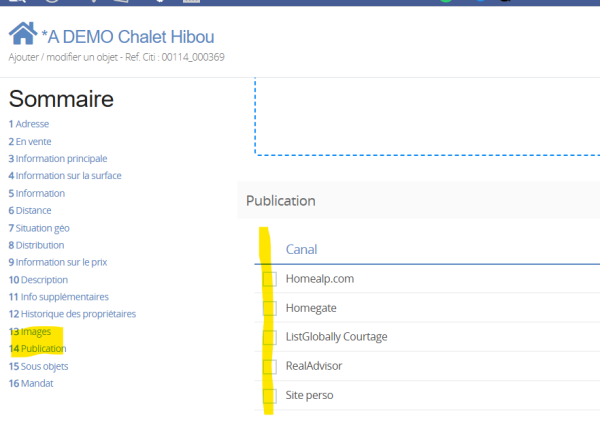The width and height of the screenshot is (600, 431).
Task: View 12 Historique des propriétaires
Action: point(72,314)
